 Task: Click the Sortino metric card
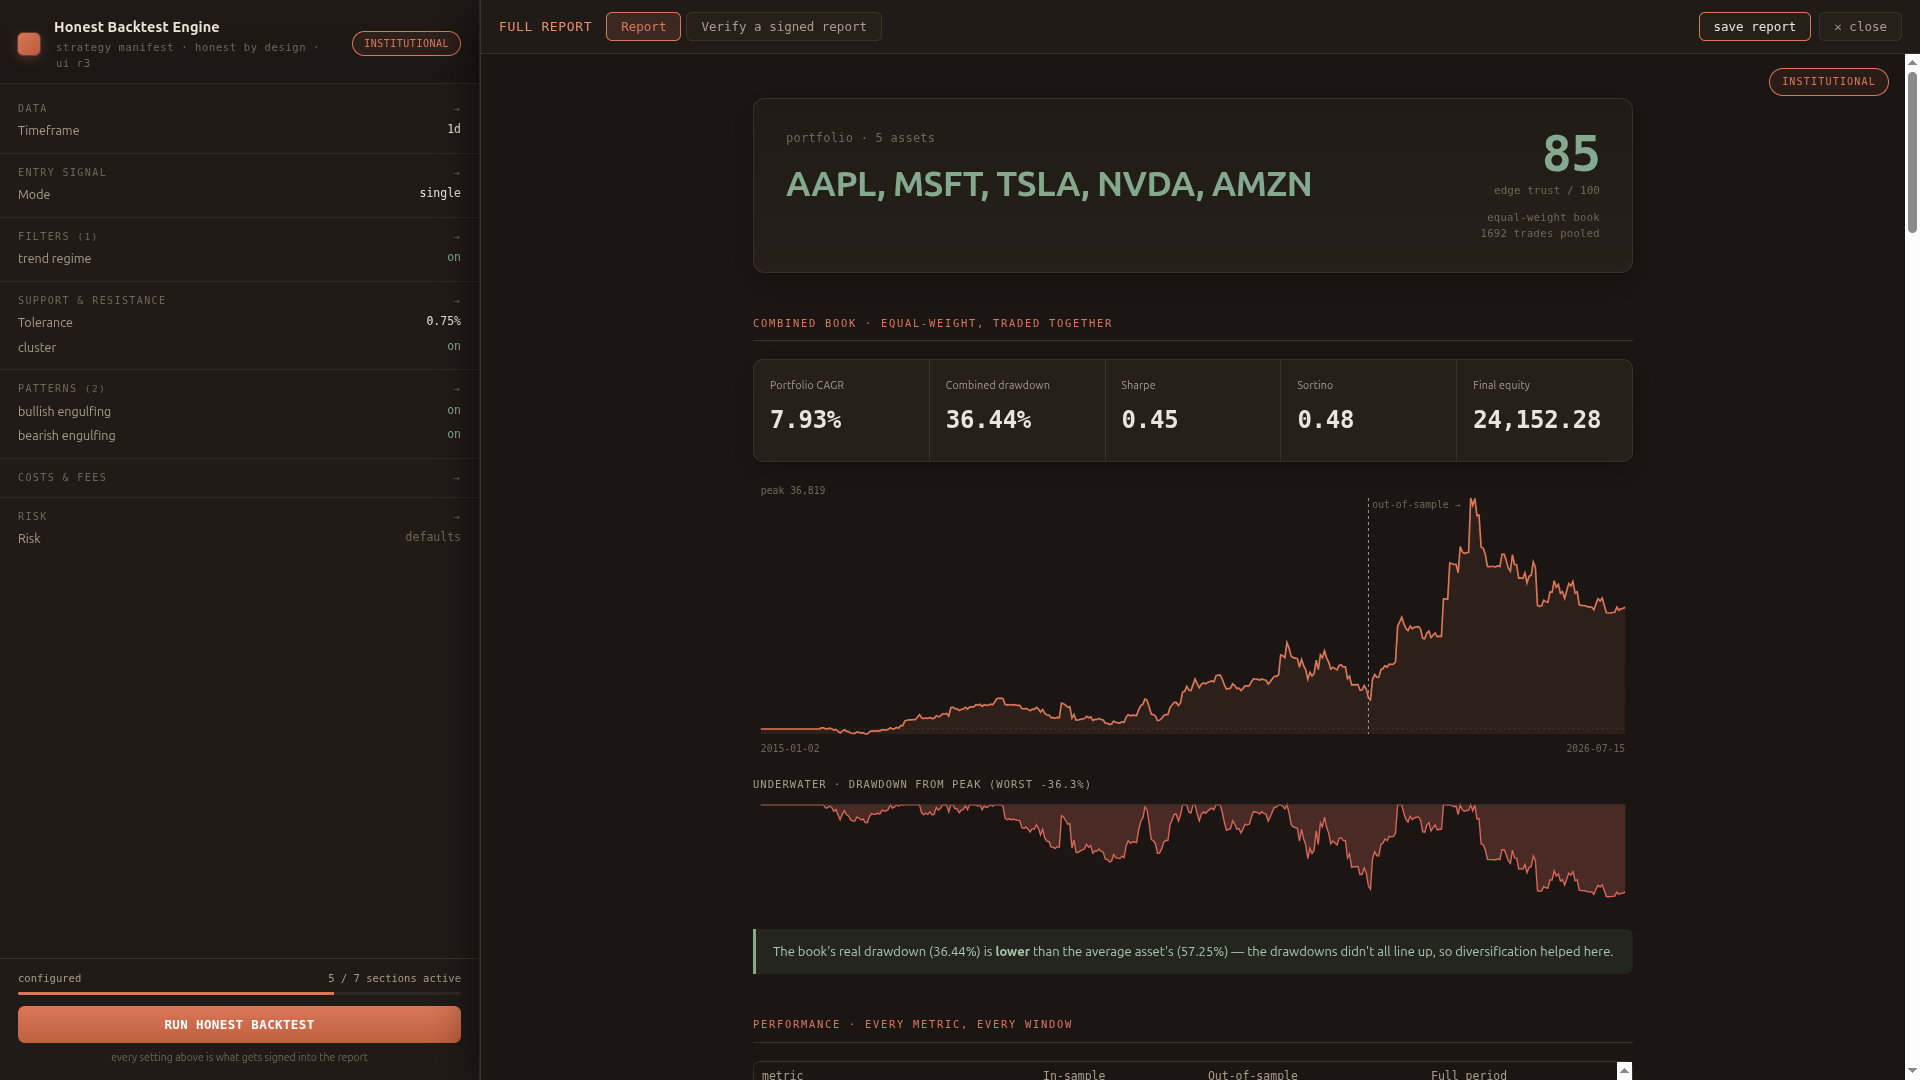[1368, 410]
